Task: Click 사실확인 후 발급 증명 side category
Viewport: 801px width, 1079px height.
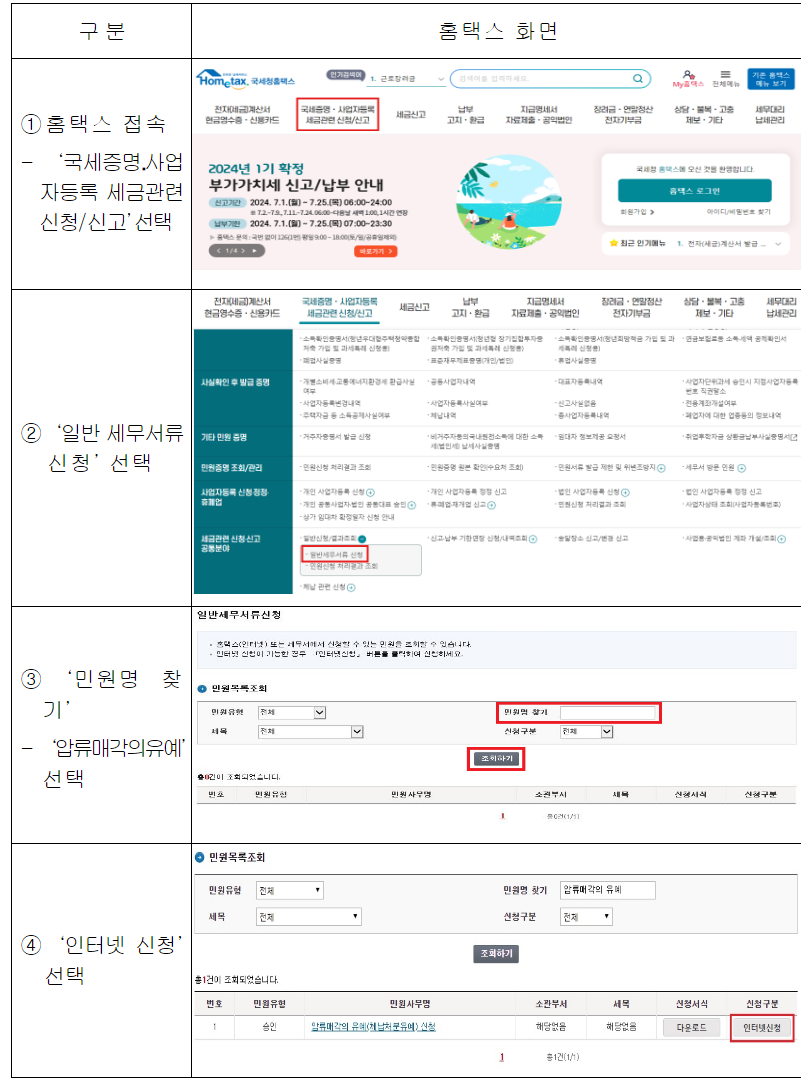Action: click(235, 383)
